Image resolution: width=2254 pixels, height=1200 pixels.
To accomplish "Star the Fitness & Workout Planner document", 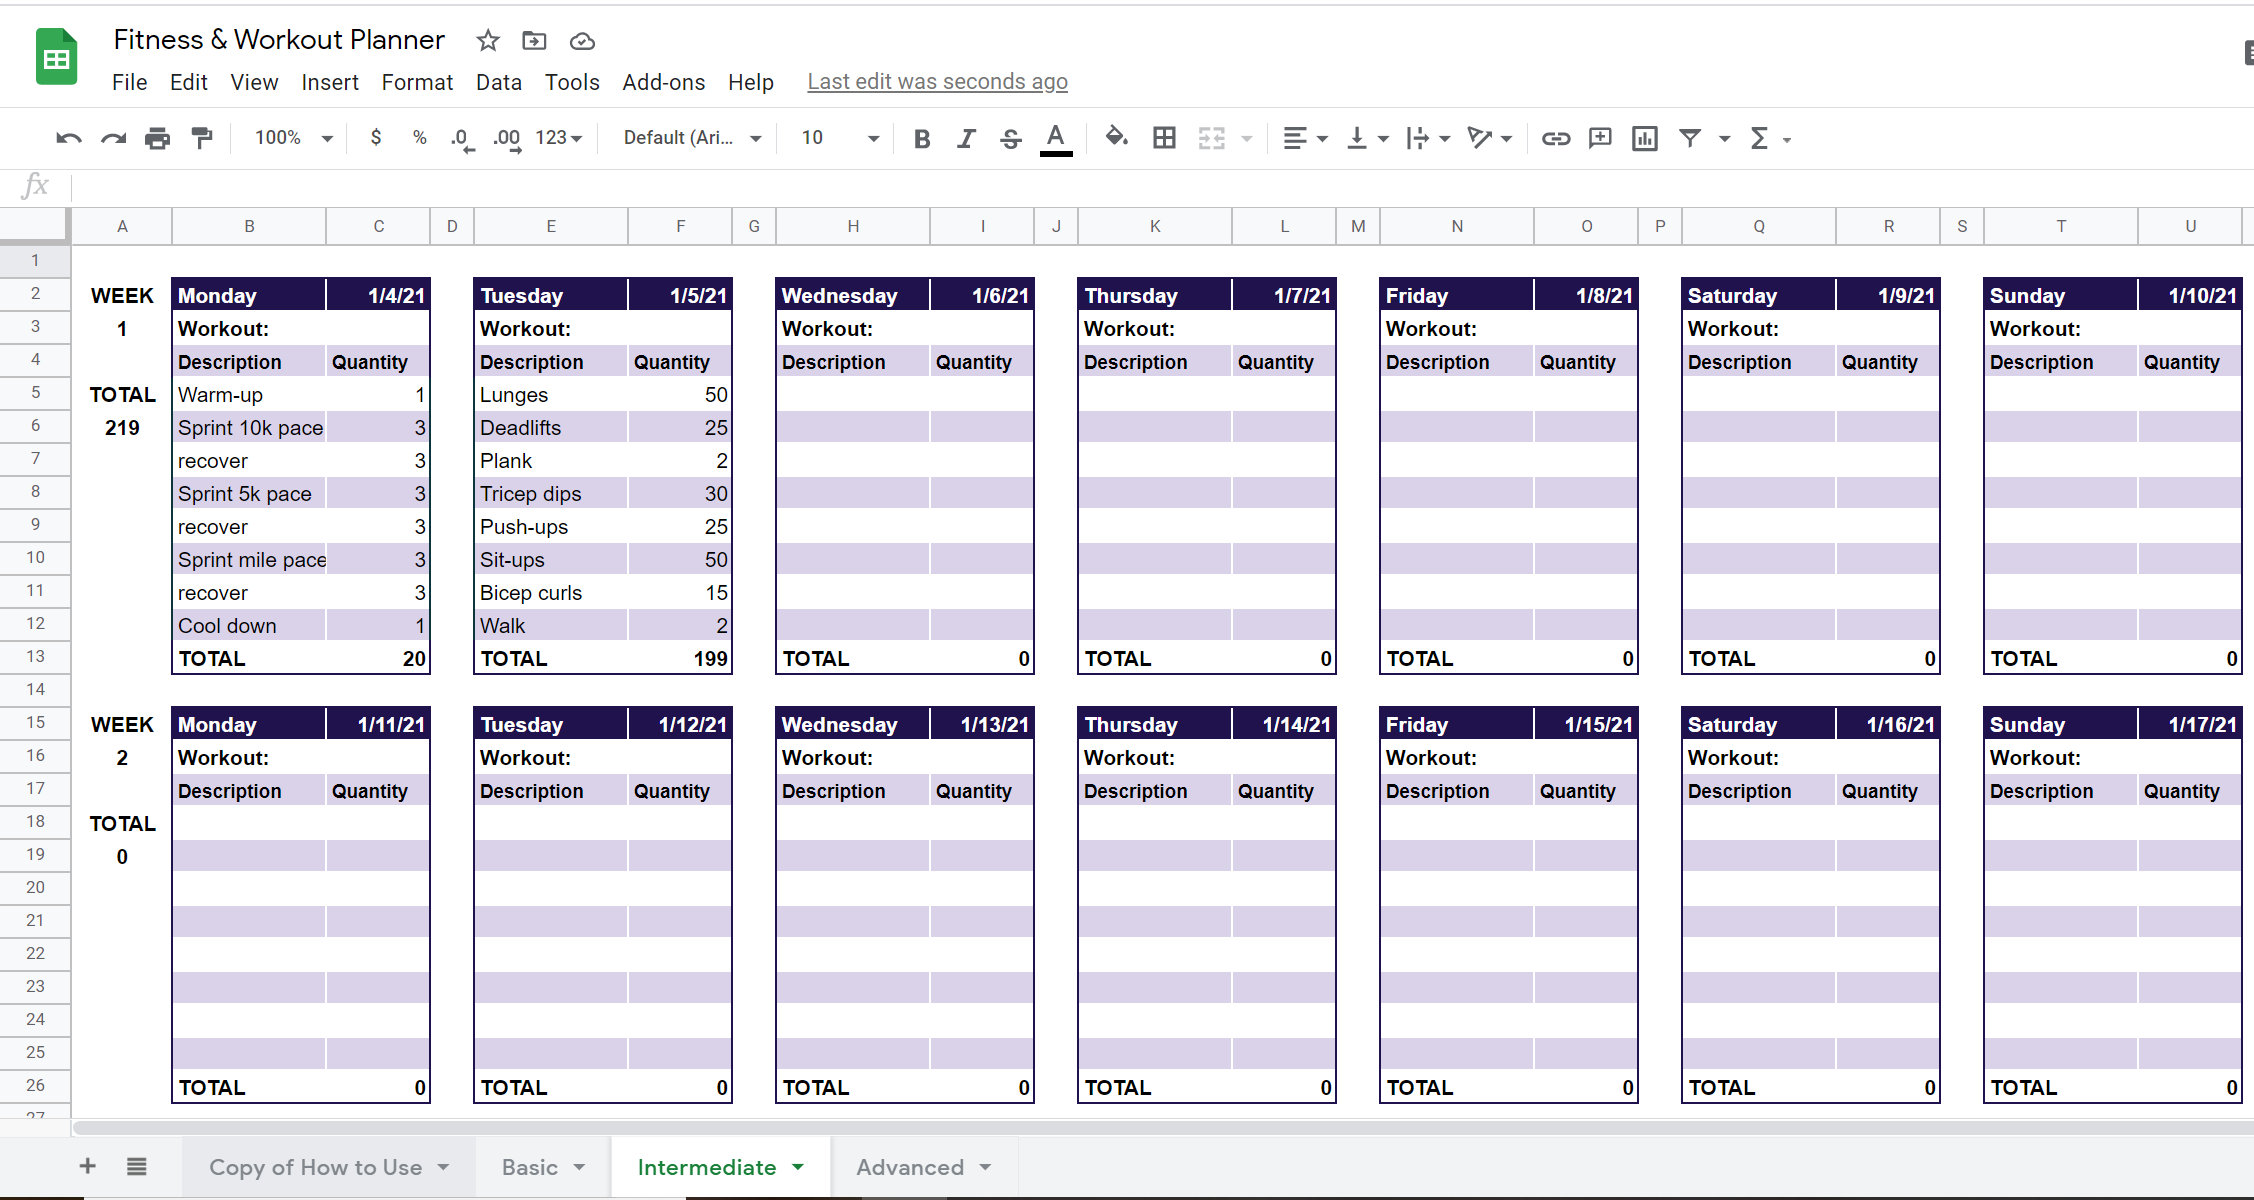I will pyautogui.click(x=487, y=40).
